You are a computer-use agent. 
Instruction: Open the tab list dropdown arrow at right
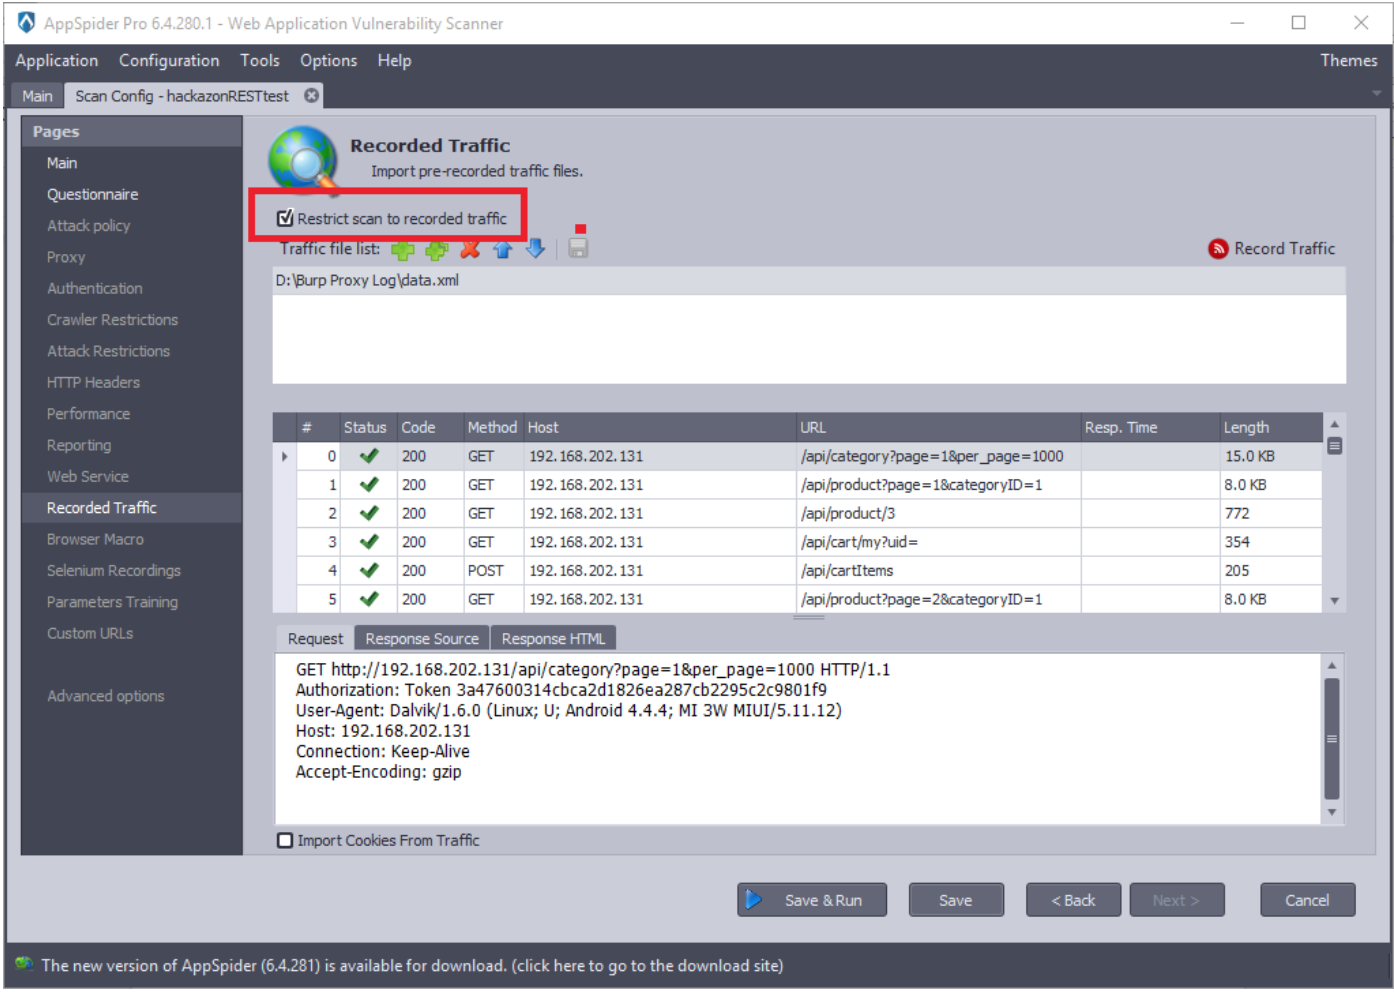click(1377, 93)
